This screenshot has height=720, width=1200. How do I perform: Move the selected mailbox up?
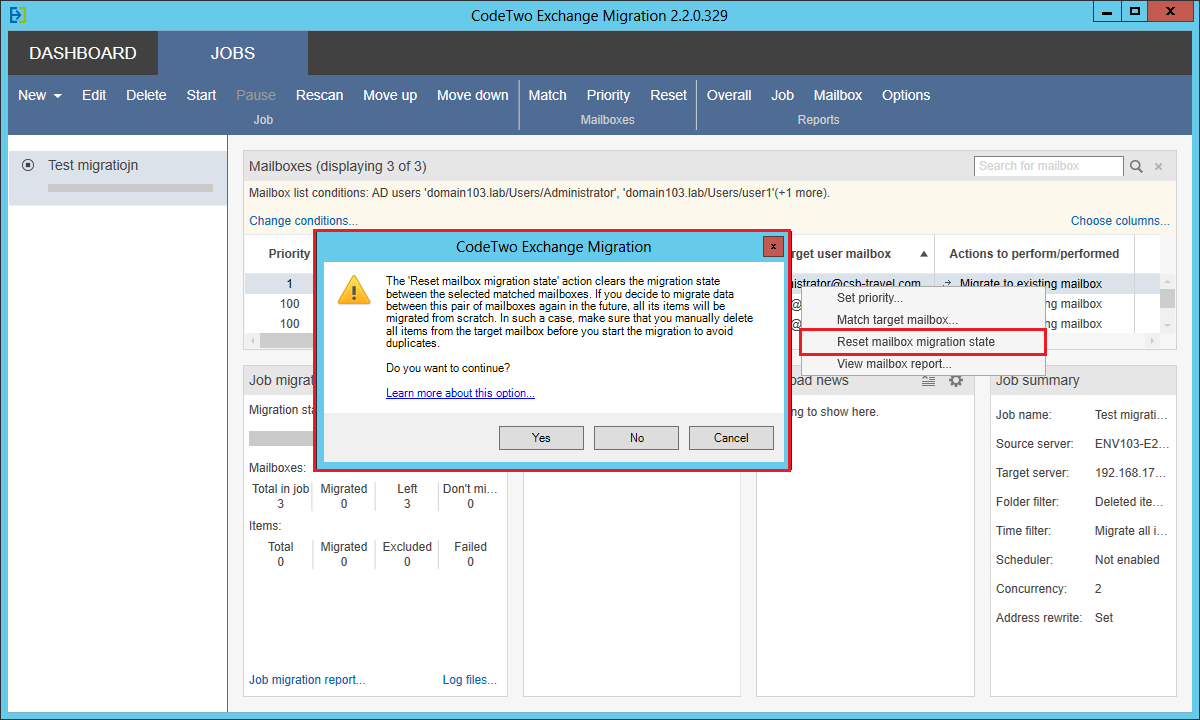(390, 95)
